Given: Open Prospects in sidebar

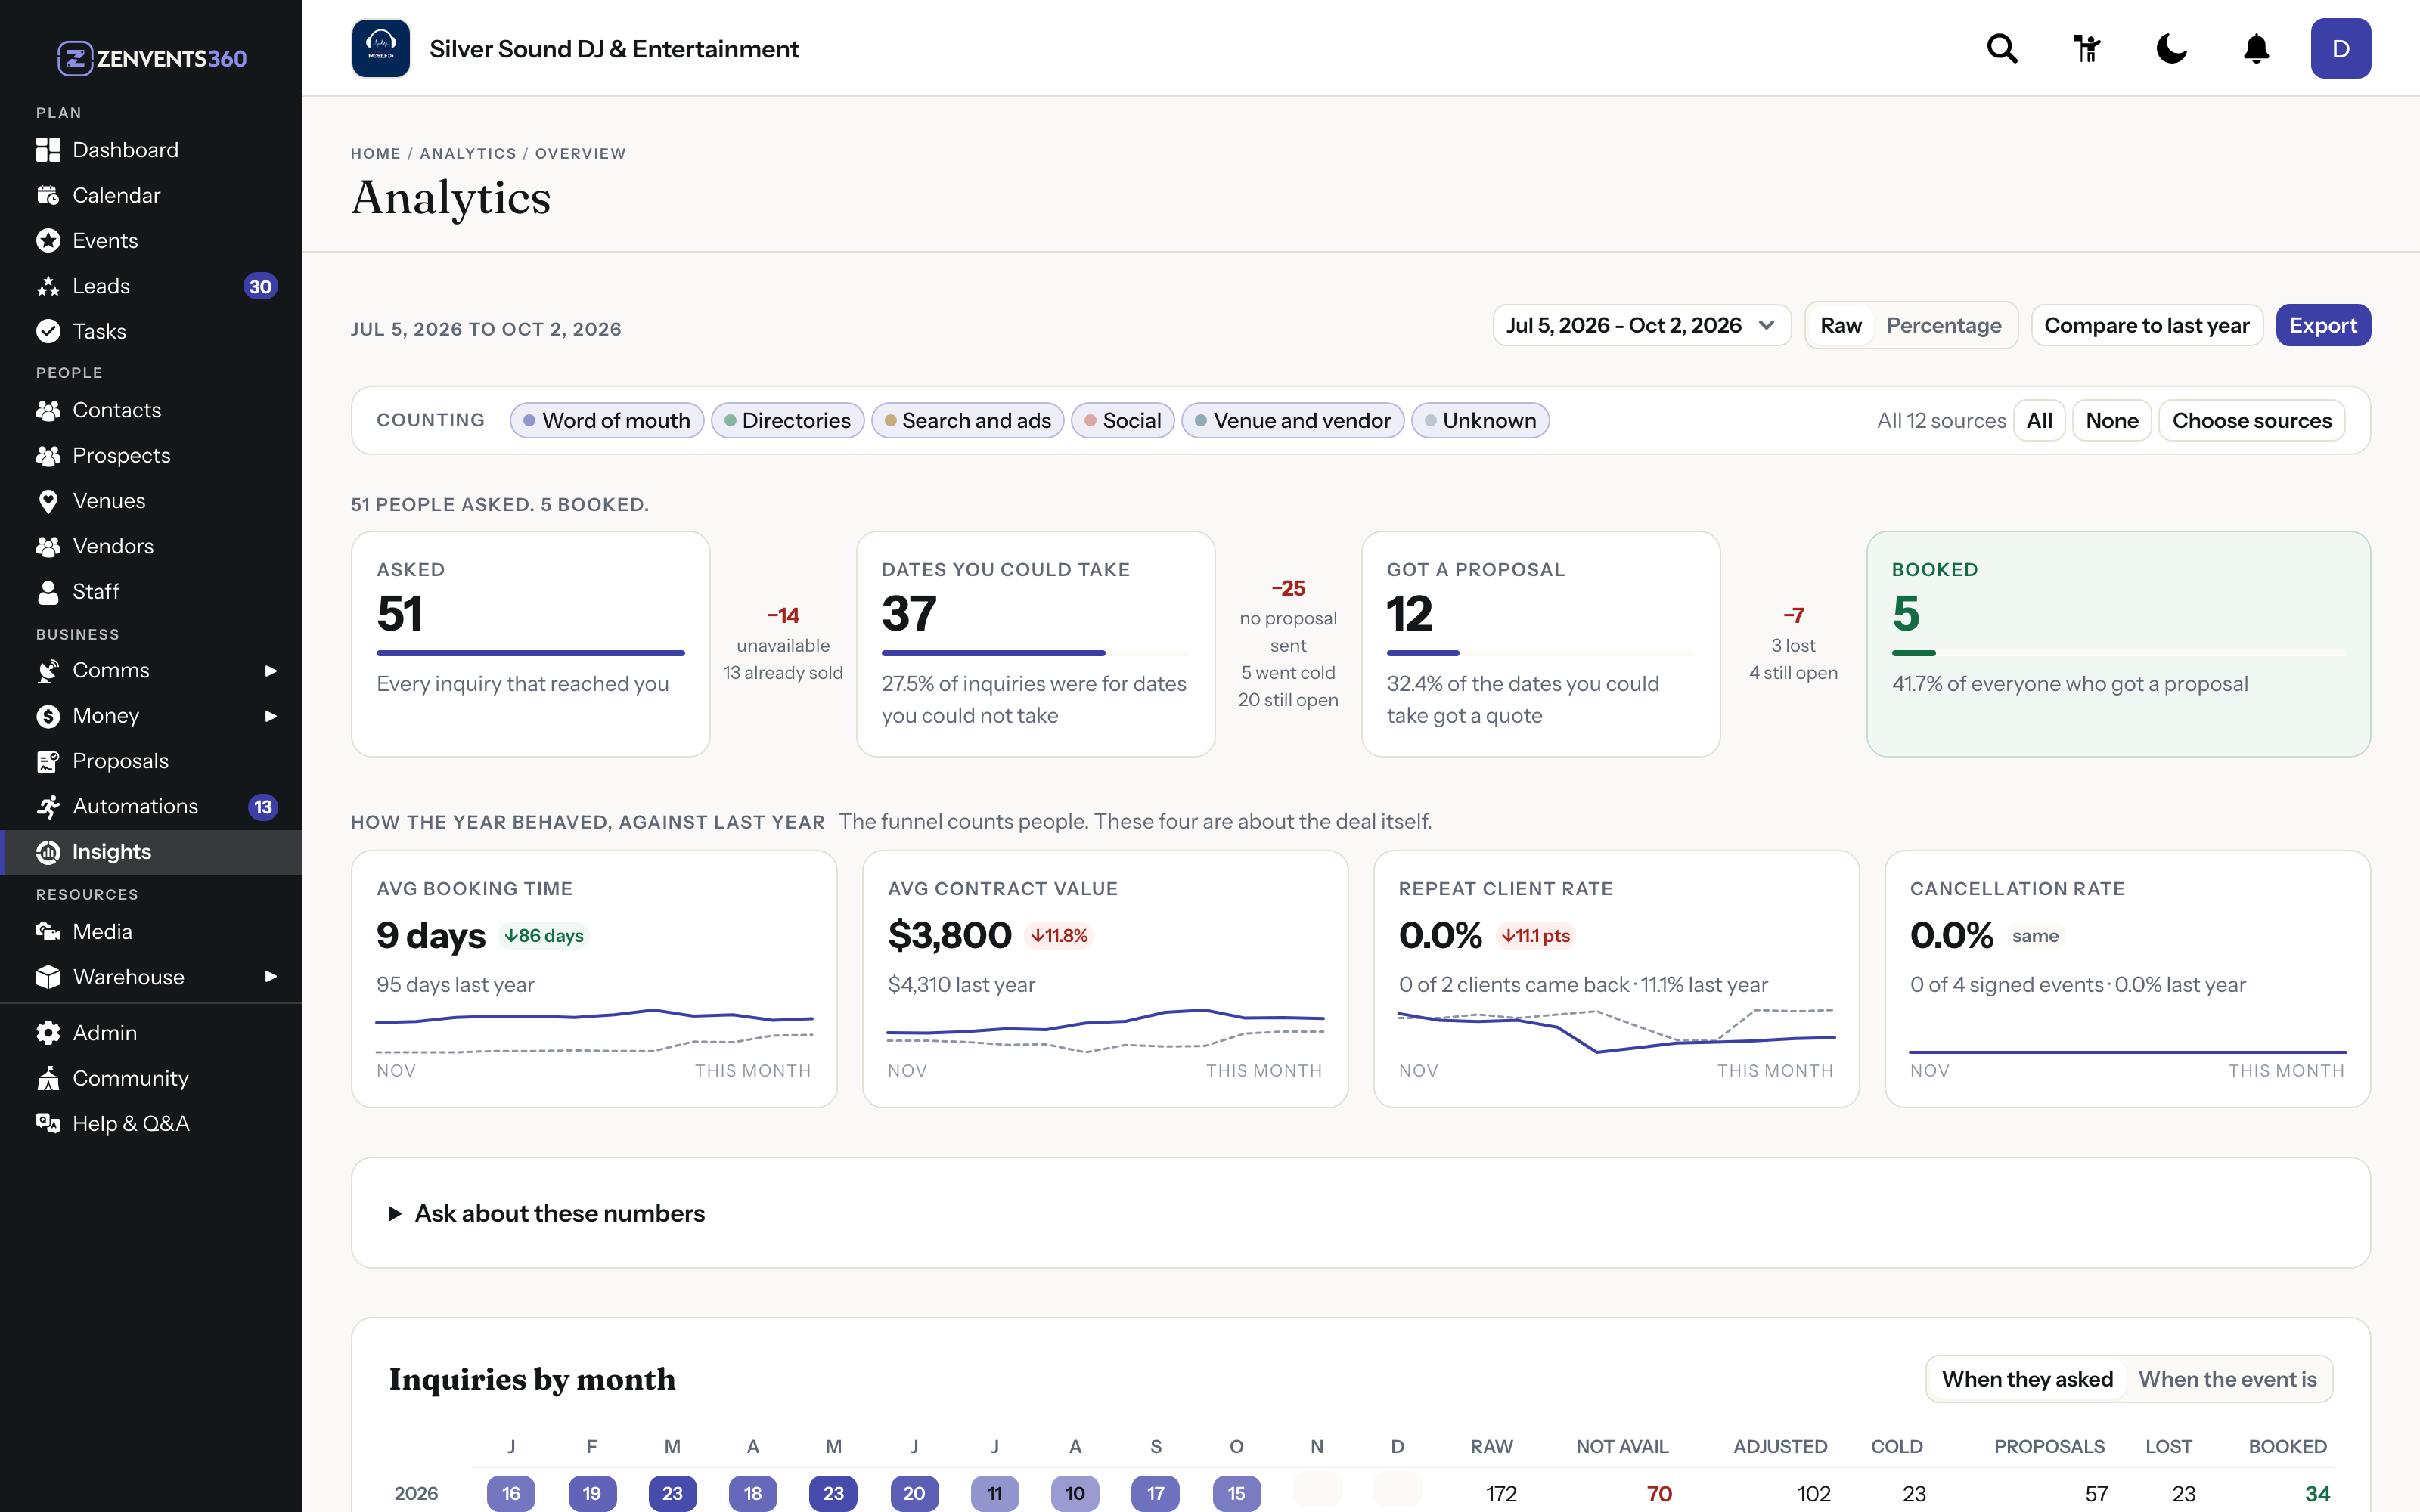Looking at the screenshot, I should click(151, 455).
